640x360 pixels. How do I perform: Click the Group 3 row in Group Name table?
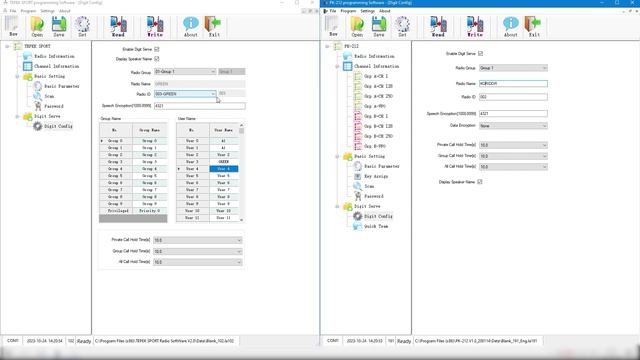coord(133,162)
